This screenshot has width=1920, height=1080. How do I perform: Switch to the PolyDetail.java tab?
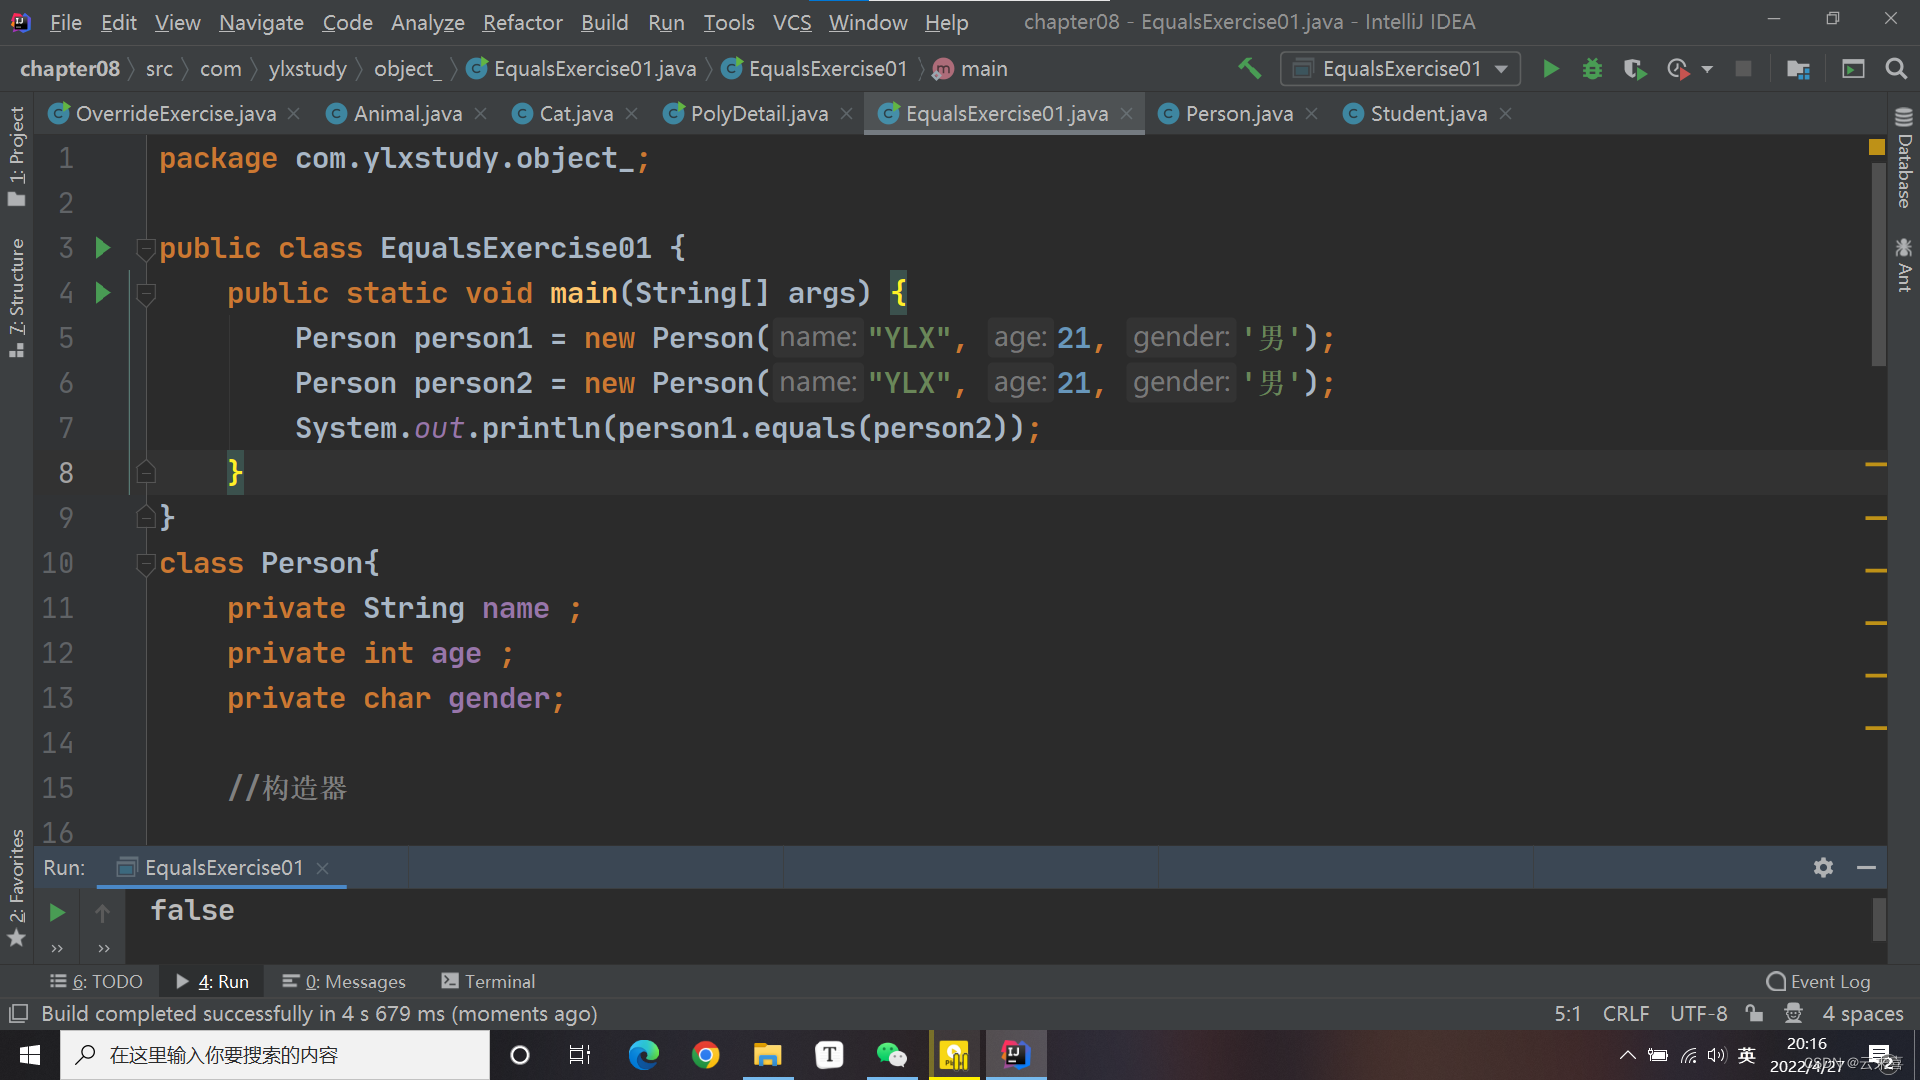(x=759, y=114)
